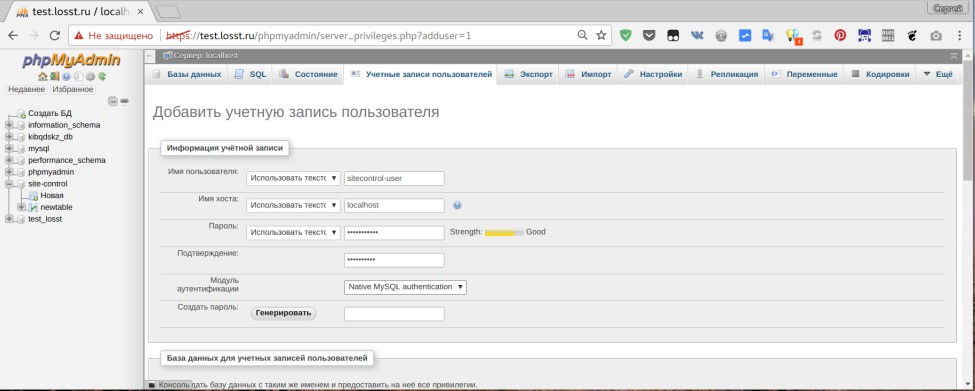975x391 pixels.
Task: Click the generated password empty field
Action: pos(394,314)
